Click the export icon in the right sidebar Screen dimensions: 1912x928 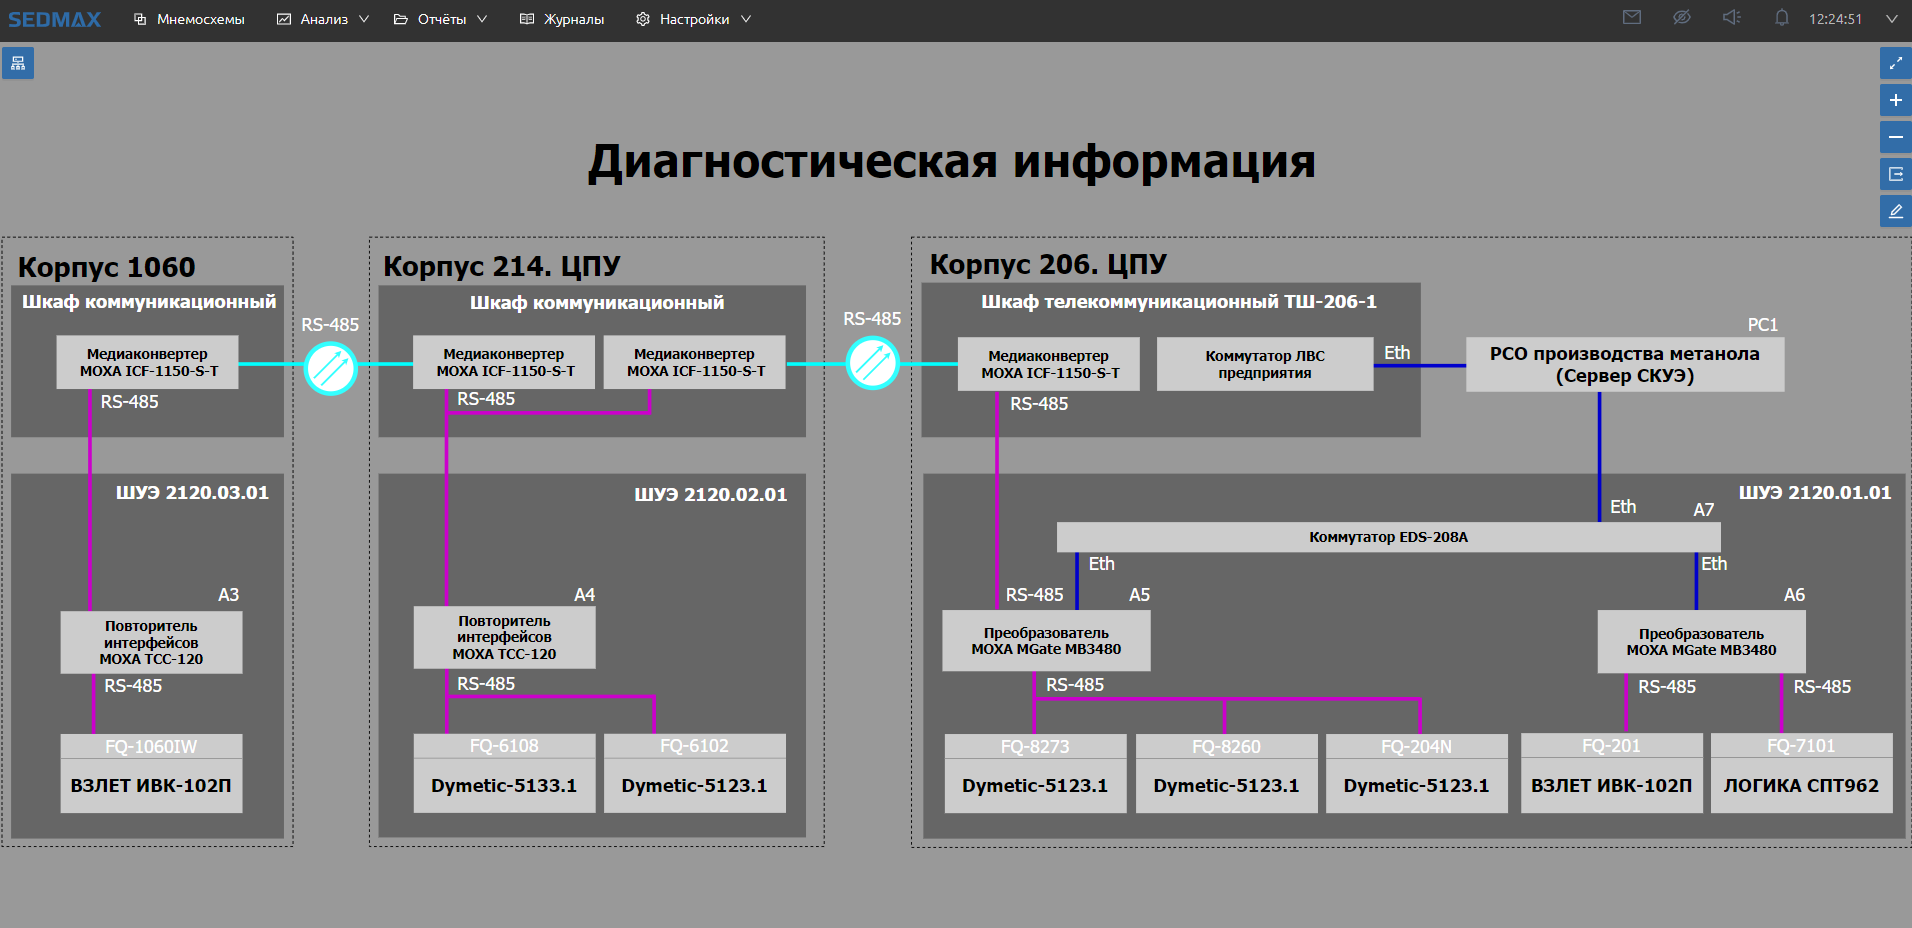1895,173
